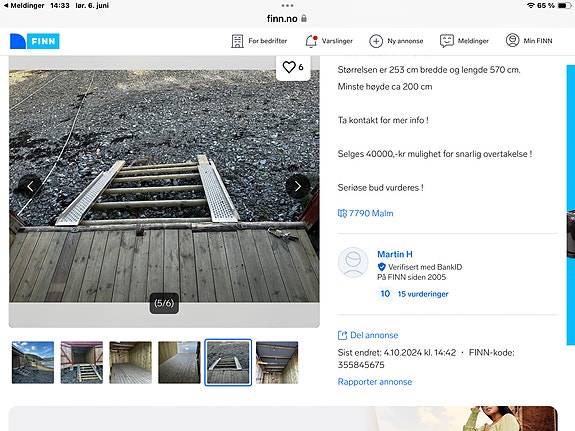This screenshot has width=575, height=431.
Task: Open For bedrifter building icon
Action: click(237, 41)
